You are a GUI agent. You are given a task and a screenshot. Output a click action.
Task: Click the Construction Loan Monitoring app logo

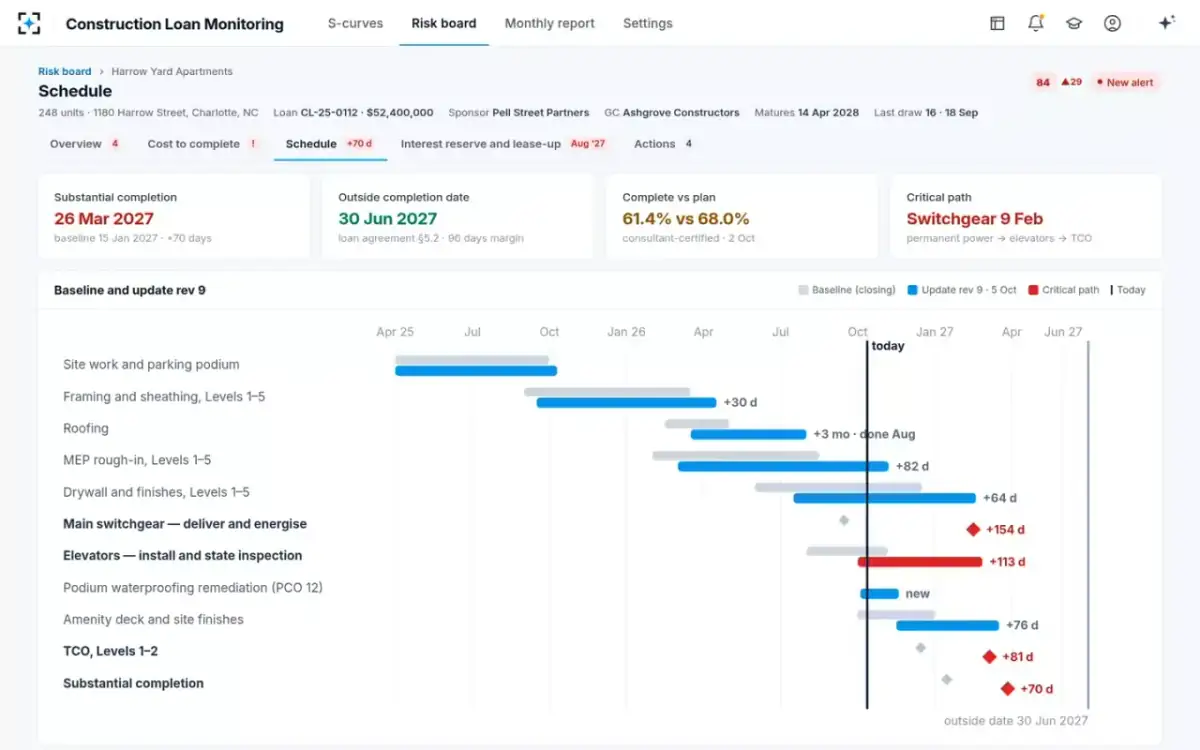(x=30, y=23)
